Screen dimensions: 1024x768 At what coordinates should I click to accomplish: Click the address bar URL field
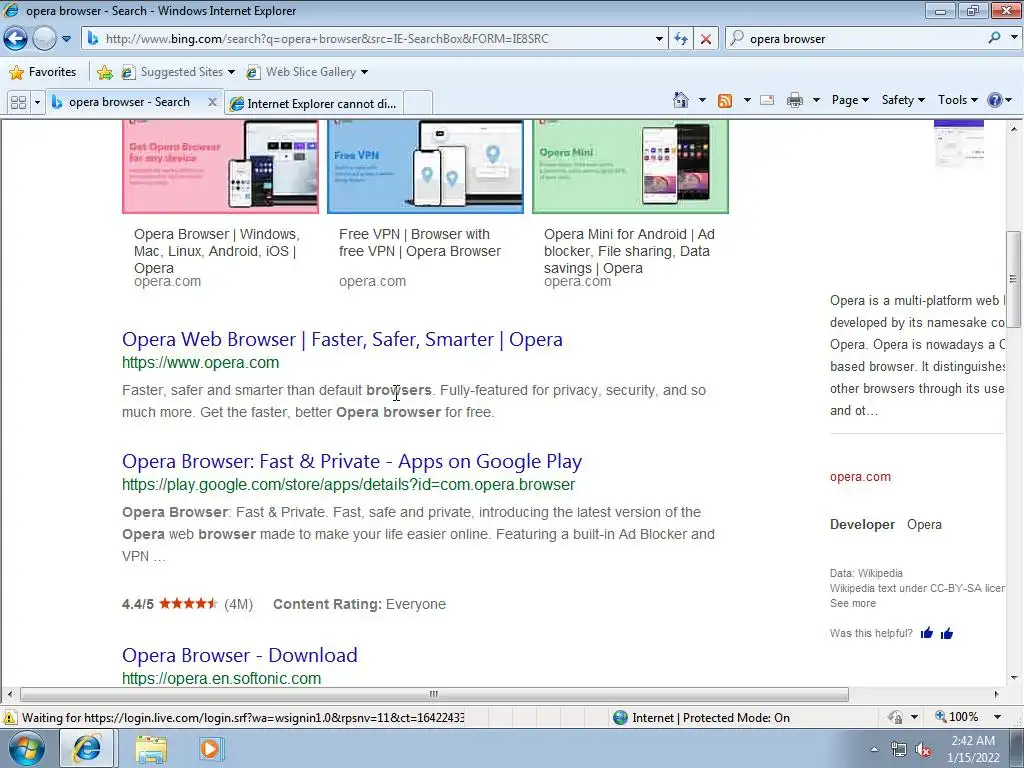click(372, 39)
